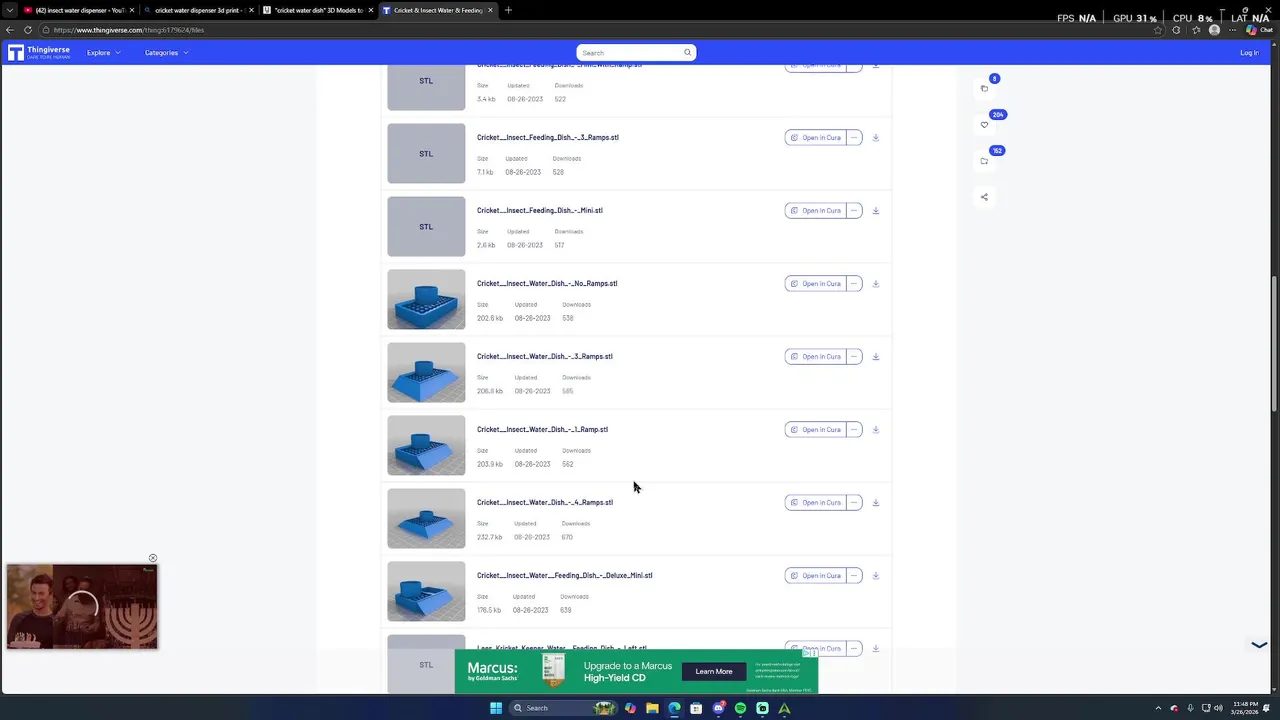The width and height of the screenshot is (1280, 720).
Task: Expand the Categories menu
Action: point(166,53)
